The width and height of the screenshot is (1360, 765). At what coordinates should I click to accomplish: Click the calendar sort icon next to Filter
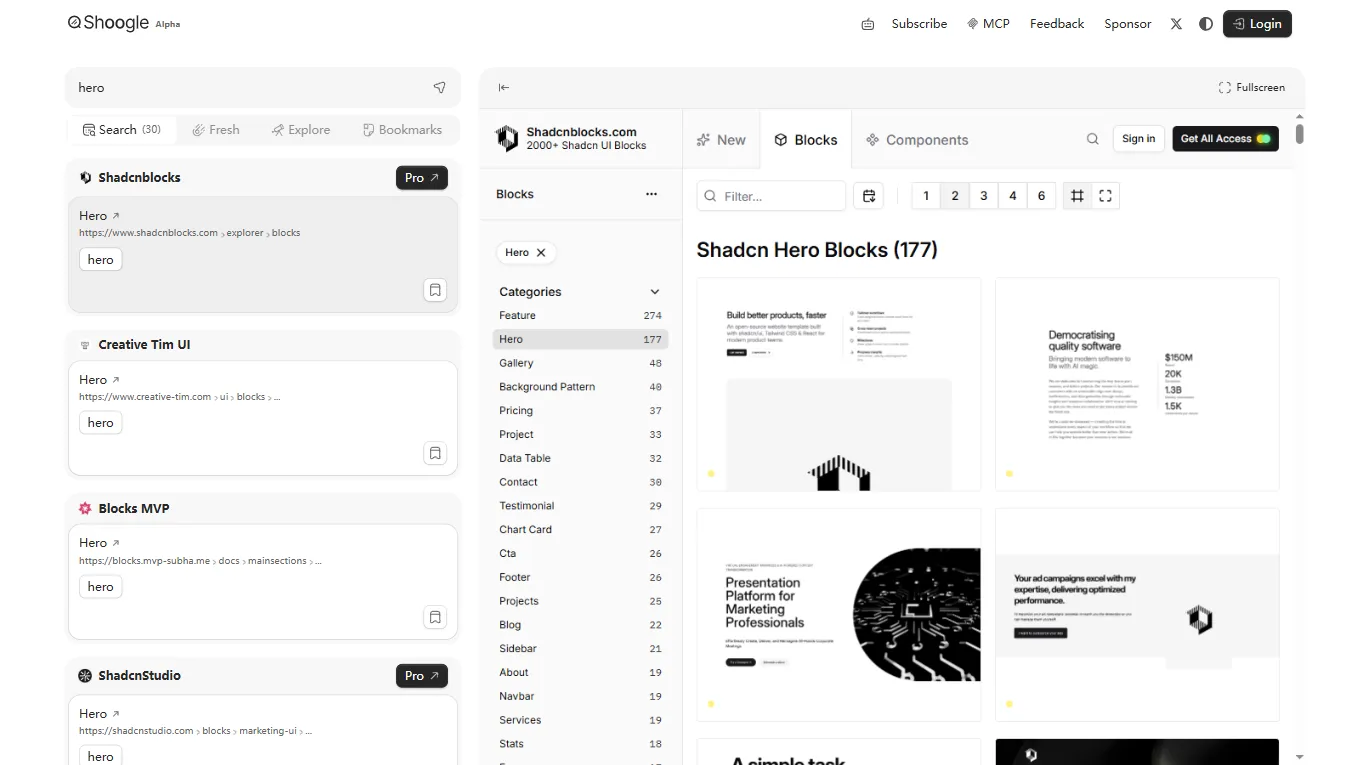(869, 196)
